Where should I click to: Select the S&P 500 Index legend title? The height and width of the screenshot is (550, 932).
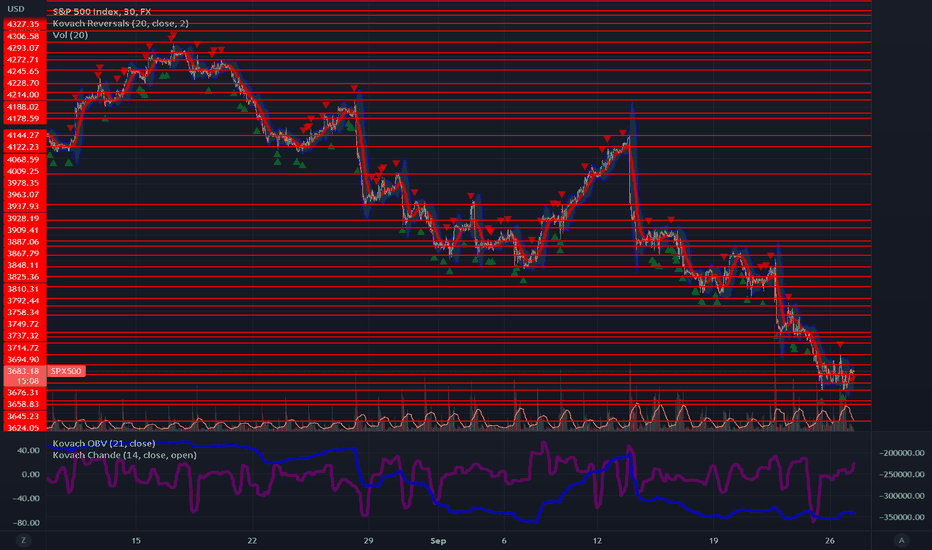[x=102, y=11]
